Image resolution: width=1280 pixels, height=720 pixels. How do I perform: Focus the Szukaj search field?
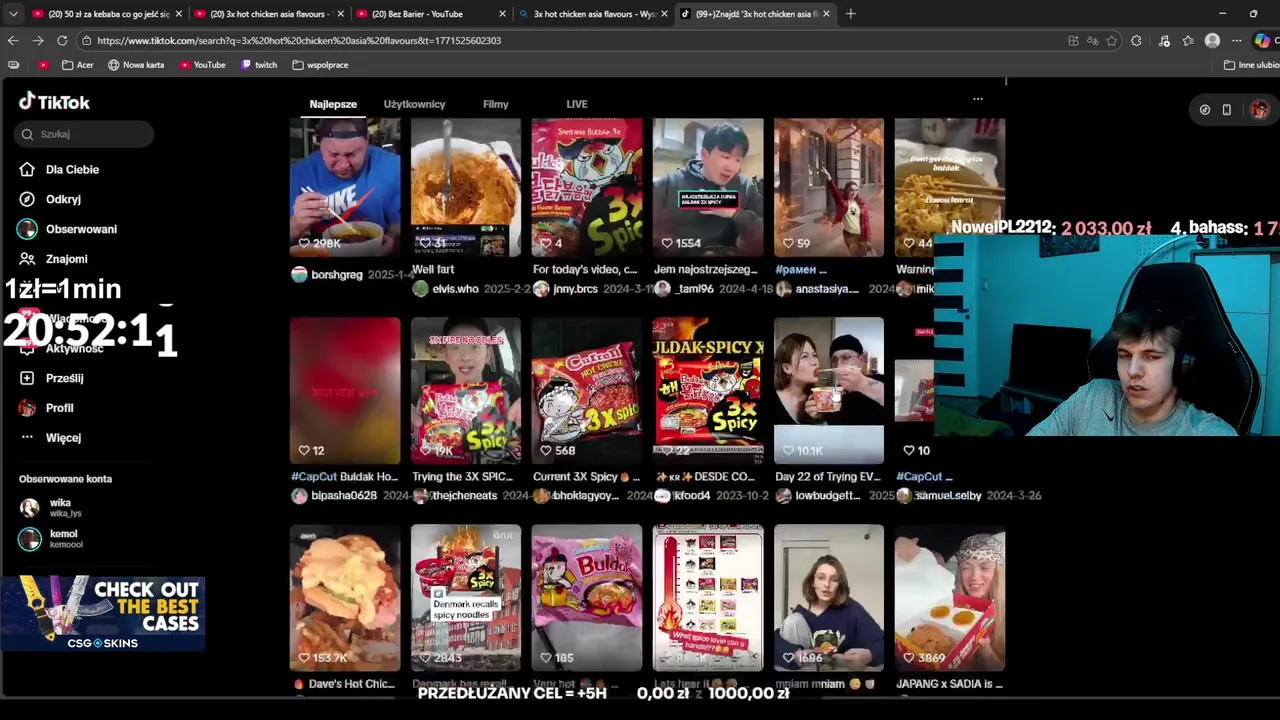coord(84,134)
